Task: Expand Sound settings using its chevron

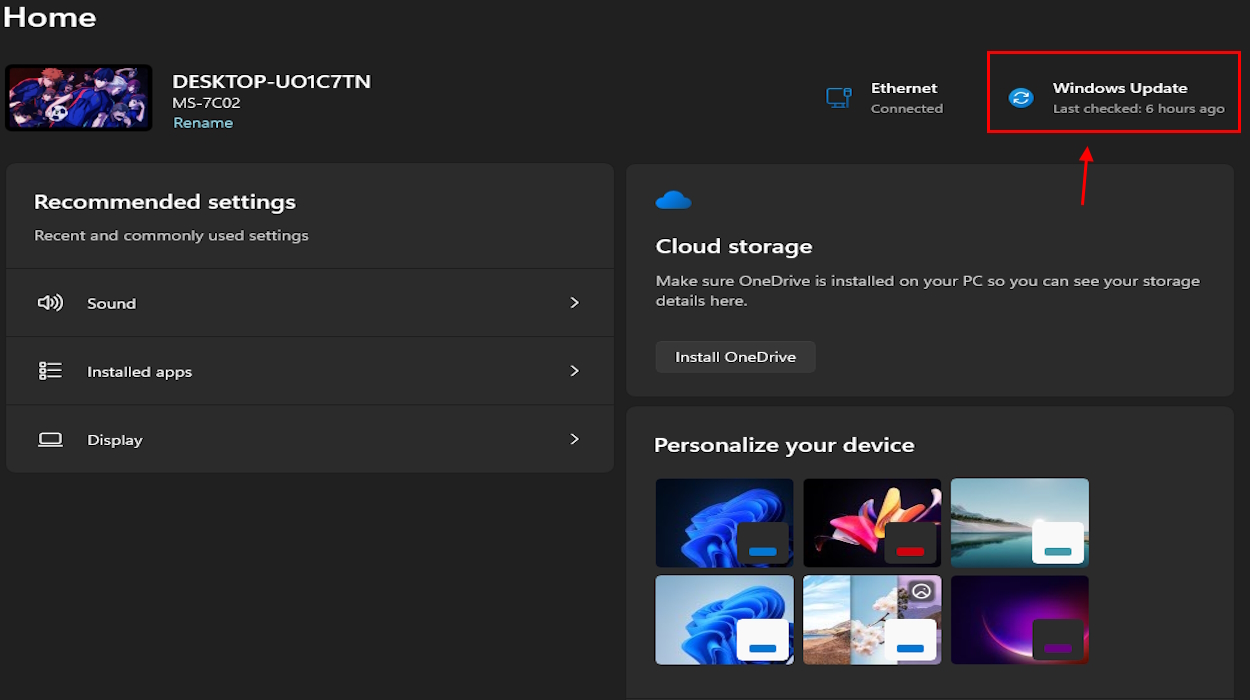Action: click(x=574, y=303)
